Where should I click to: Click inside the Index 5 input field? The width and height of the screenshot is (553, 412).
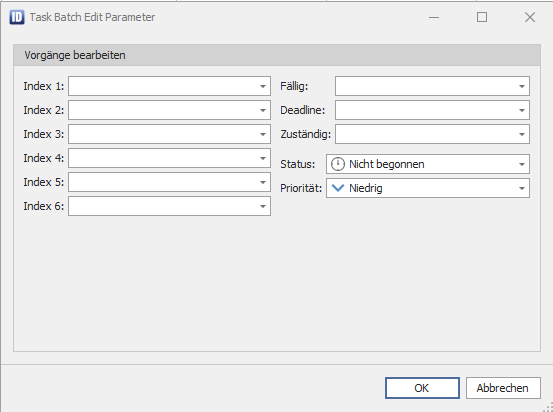point(169,182)
